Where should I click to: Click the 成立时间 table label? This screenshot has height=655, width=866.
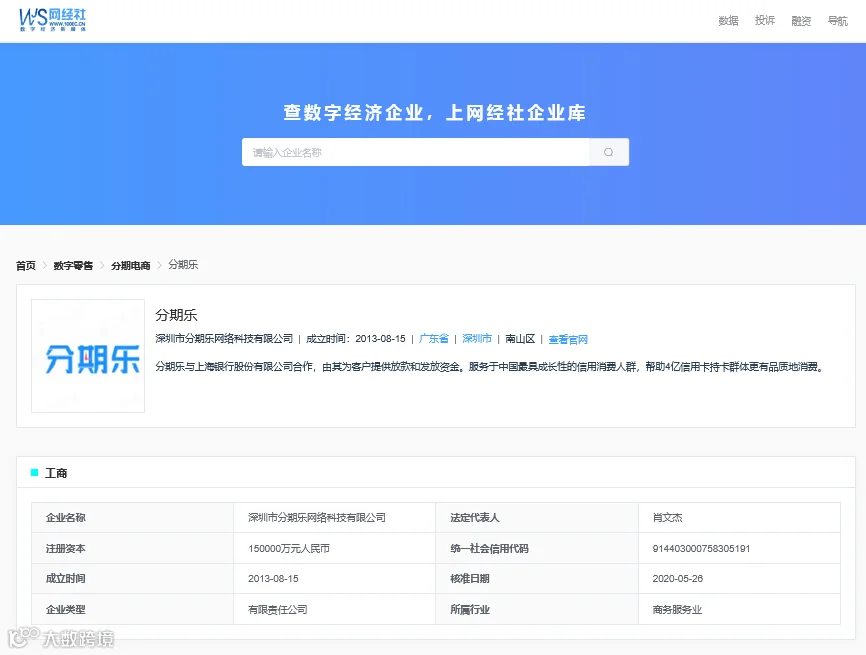66,578
